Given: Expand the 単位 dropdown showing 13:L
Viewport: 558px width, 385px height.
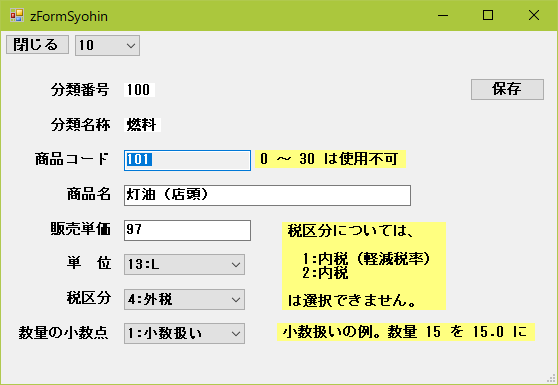Looking at the screenshot, I should point(184,264).
